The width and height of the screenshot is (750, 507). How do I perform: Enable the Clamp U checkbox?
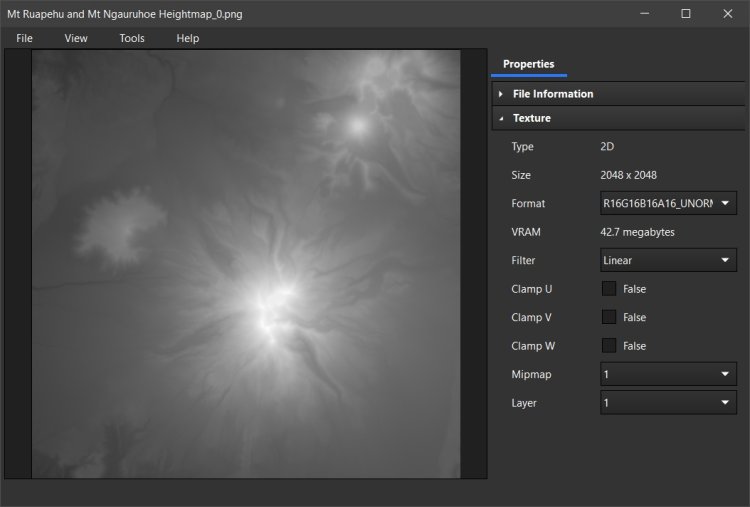pos(608,289)
